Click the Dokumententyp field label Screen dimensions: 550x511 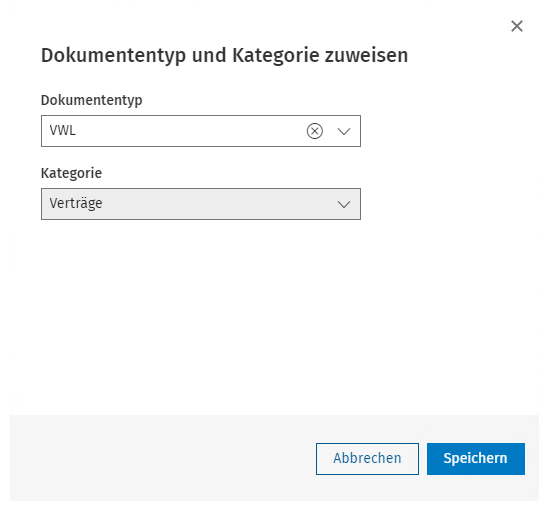pos(92,101)
